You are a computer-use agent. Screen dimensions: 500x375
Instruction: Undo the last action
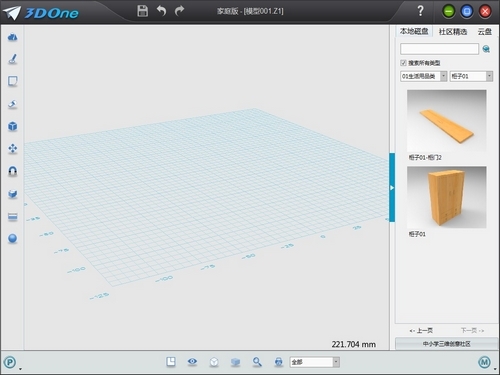pos(162,11)
